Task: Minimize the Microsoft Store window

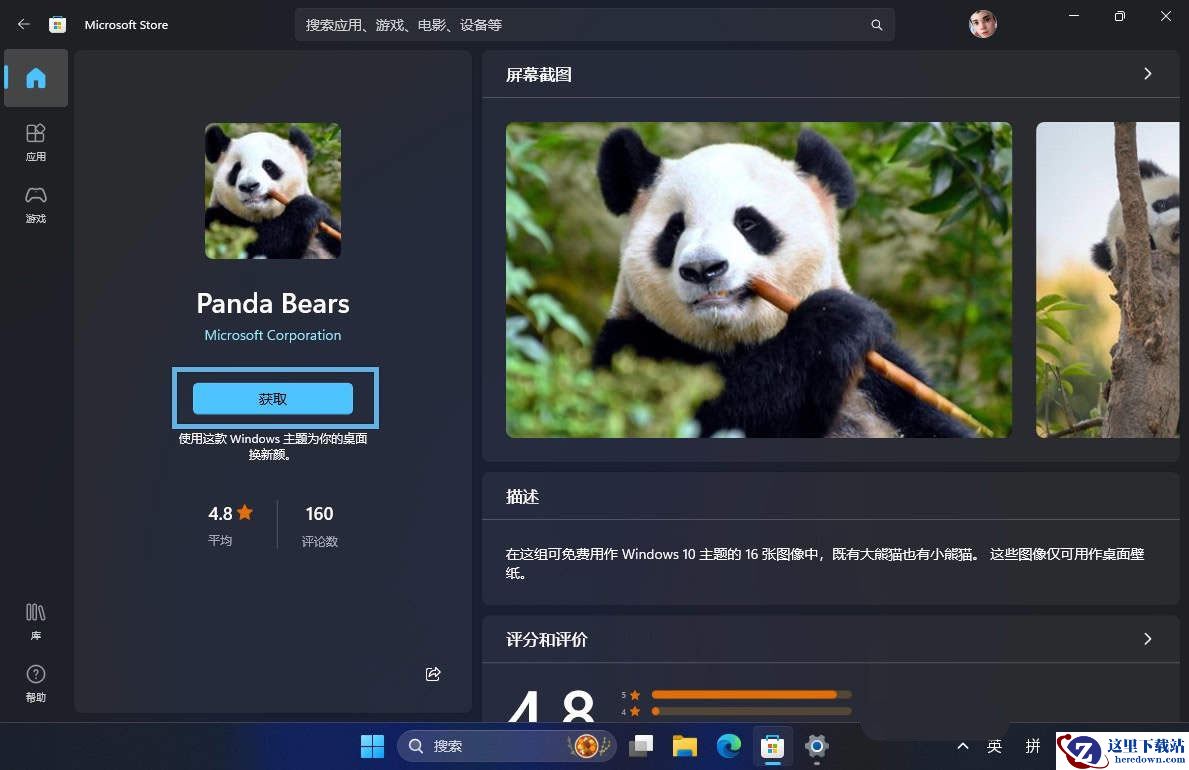Action: [x=1074, y=16]
